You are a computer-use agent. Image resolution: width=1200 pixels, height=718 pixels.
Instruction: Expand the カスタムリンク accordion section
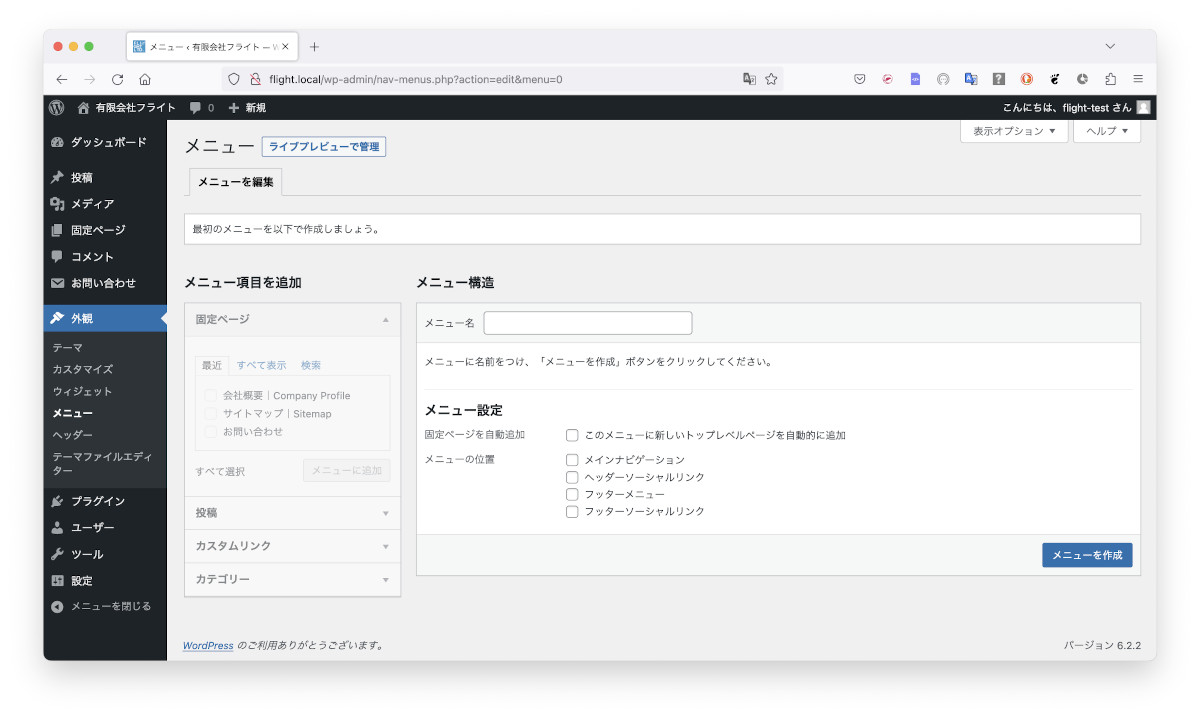[292, 546]
